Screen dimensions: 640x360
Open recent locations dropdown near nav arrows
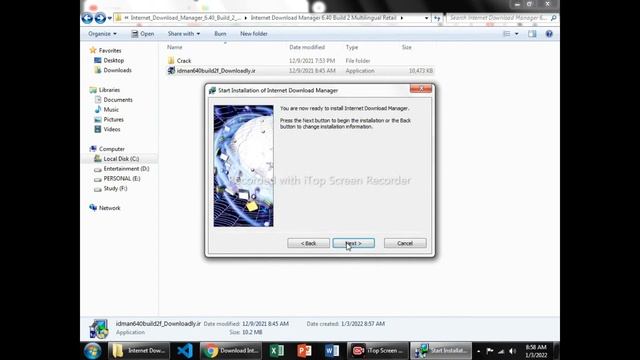coord(109,18)
